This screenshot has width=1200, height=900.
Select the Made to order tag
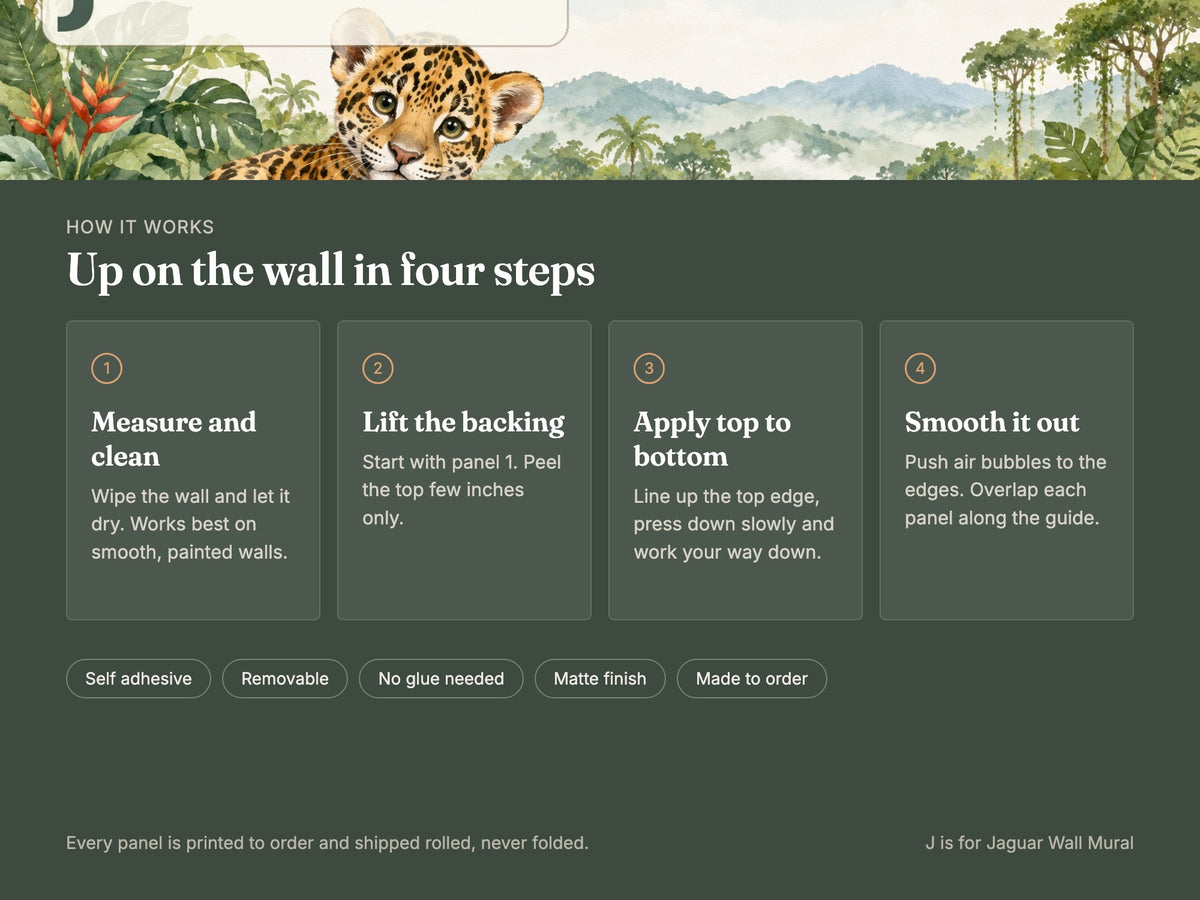752,678
